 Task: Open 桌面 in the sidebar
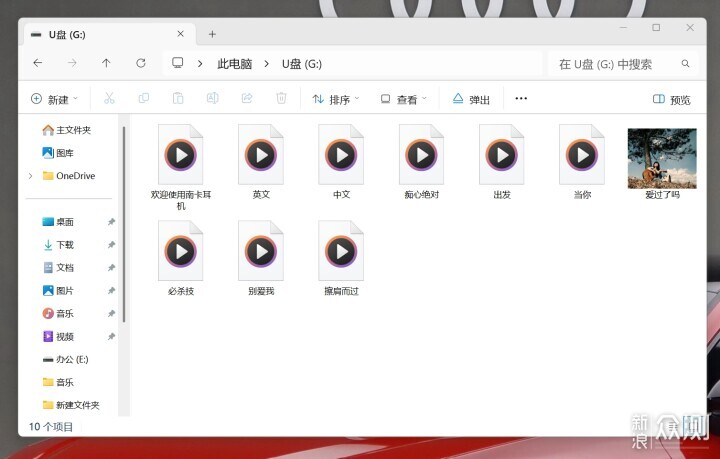pos(58,222)
